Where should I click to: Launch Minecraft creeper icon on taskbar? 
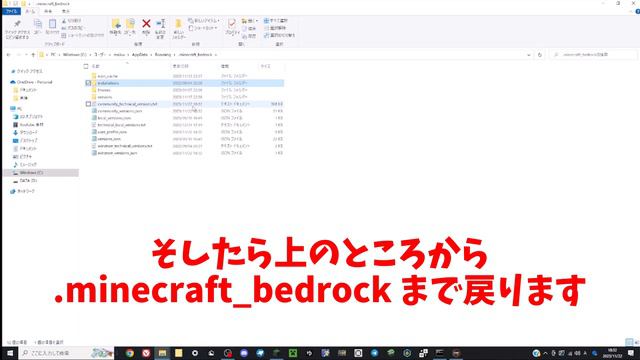(293, 353)
